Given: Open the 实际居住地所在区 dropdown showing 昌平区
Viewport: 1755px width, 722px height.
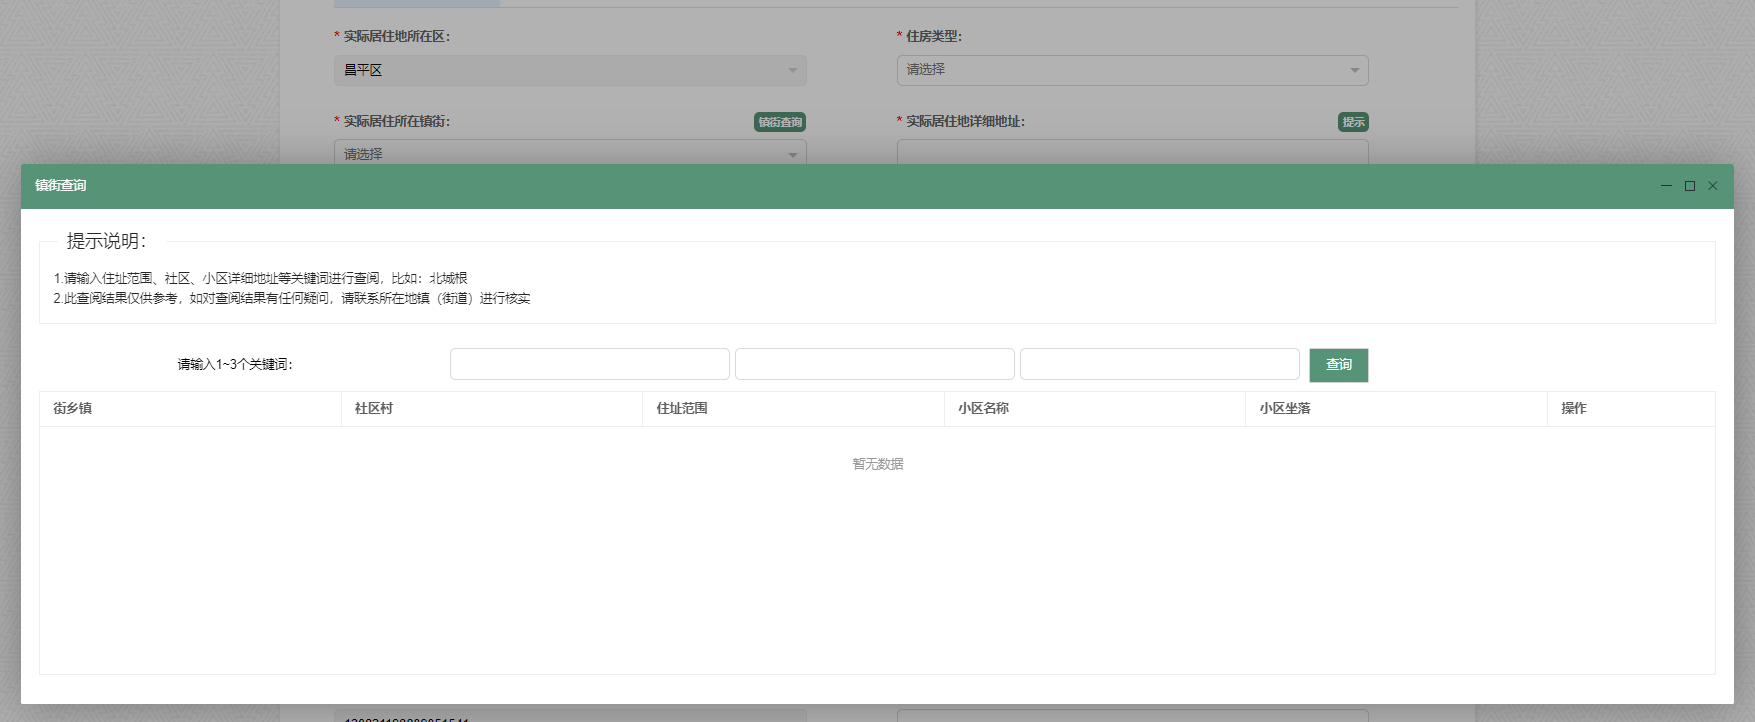Looking at the screenshot, I should click(x=570, y=70).
